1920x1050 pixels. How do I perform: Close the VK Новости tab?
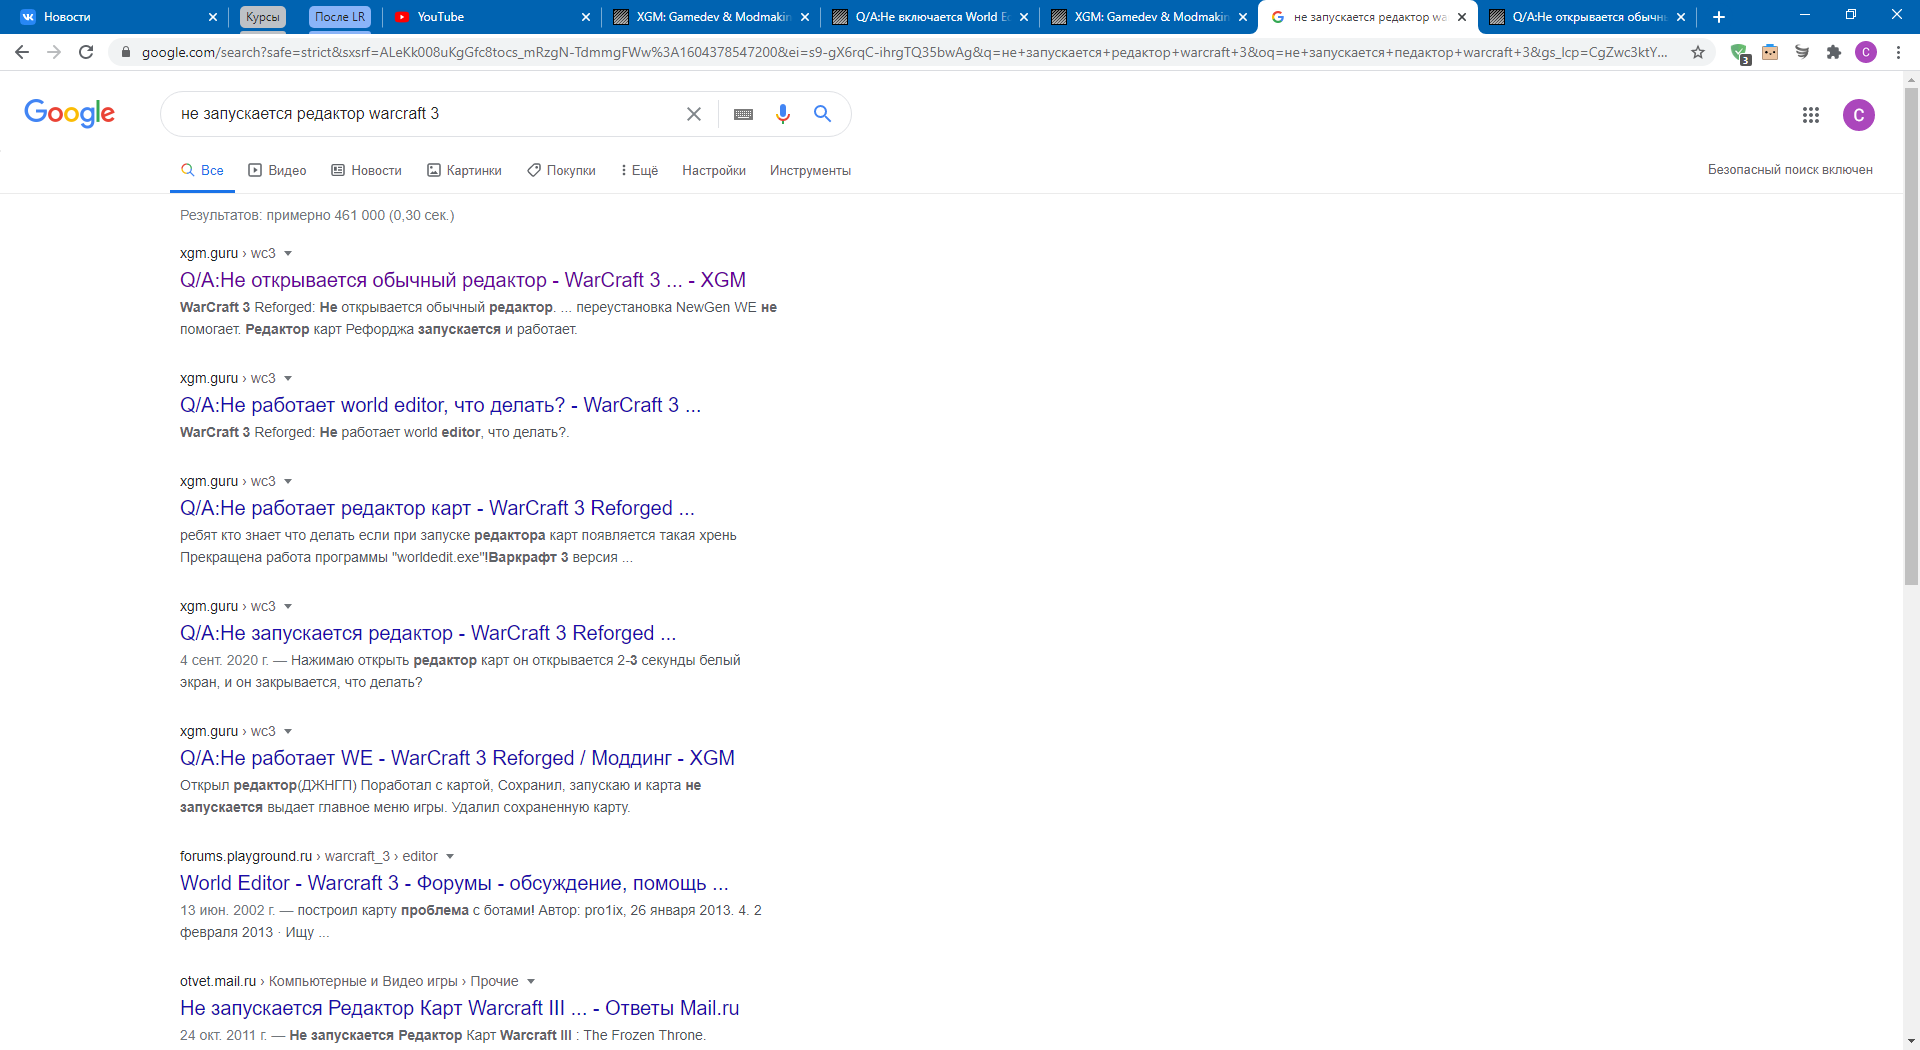click(213, 17)
